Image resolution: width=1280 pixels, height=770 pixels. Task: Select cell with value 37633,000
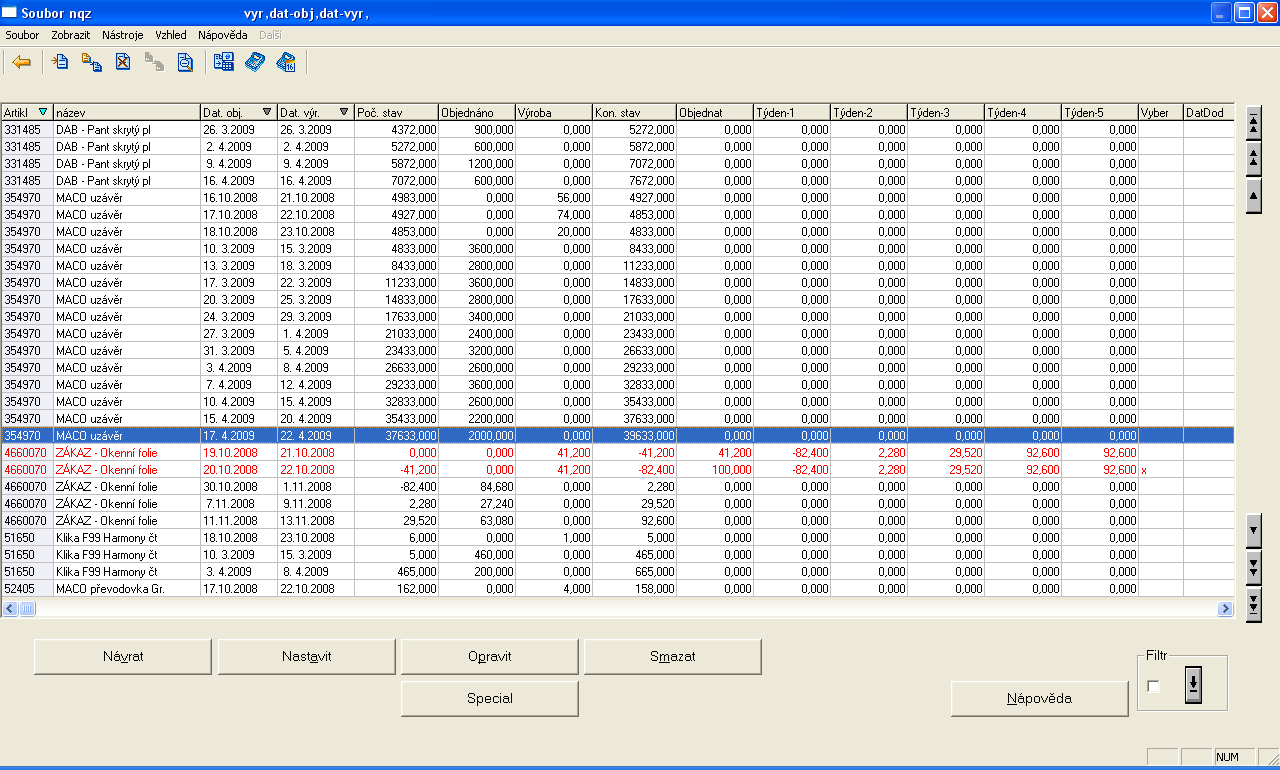pyautogui.click(x=396, y=436)
